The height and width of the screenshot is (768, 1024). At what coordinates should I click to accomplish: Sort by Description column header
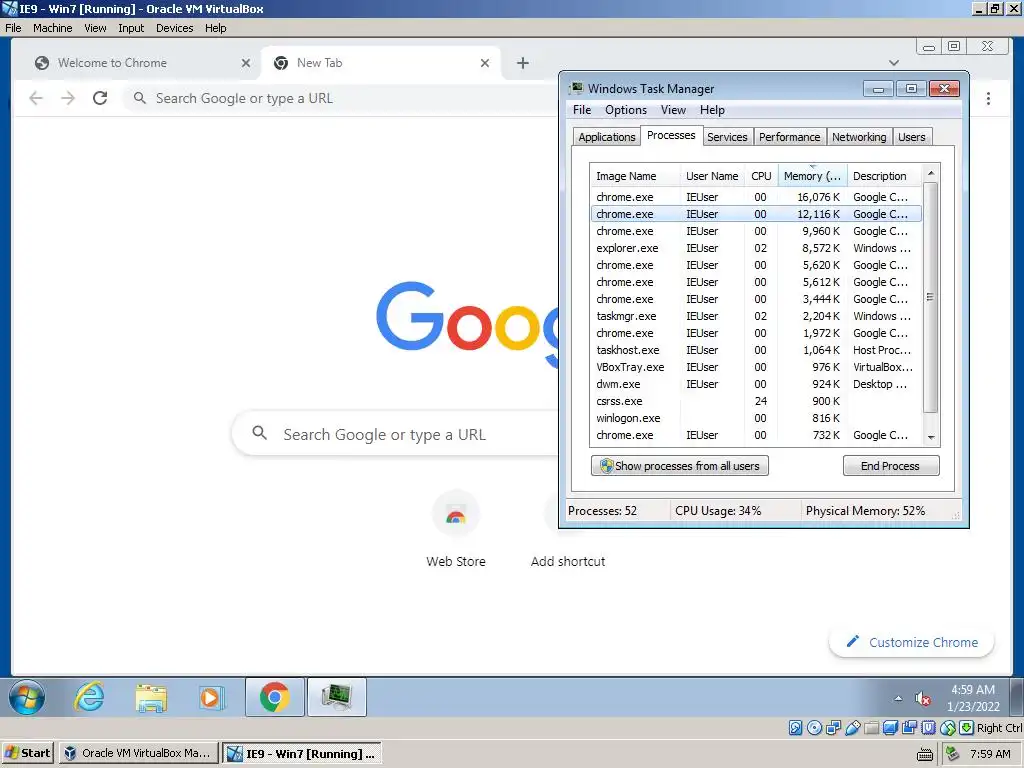[x=884, y=176]
